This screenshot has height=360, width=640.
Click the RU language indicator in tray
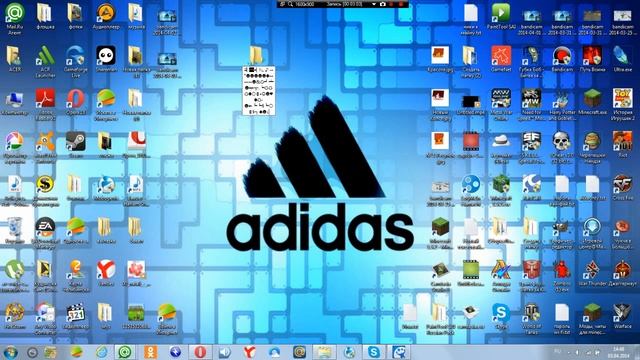click(x=558, y=351)
